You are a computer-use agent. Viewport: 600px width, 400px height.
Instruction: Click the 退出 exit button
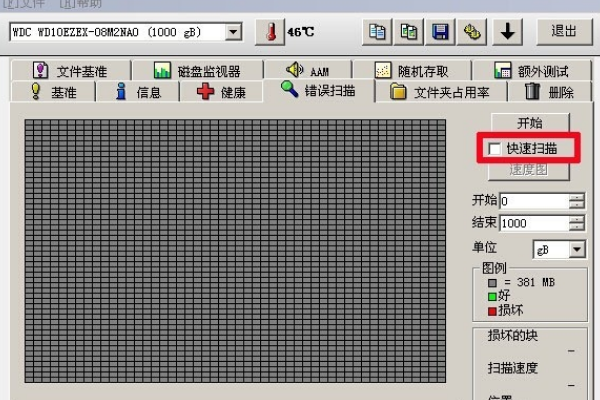[x=564, y=32]
